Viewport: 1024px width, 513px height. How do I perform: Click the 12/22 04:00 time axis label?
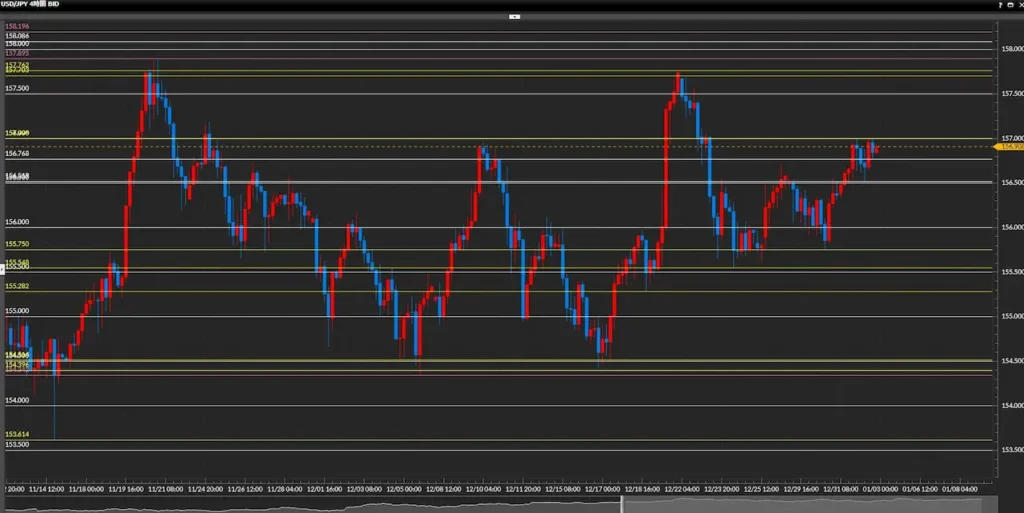tap(684, 490)
